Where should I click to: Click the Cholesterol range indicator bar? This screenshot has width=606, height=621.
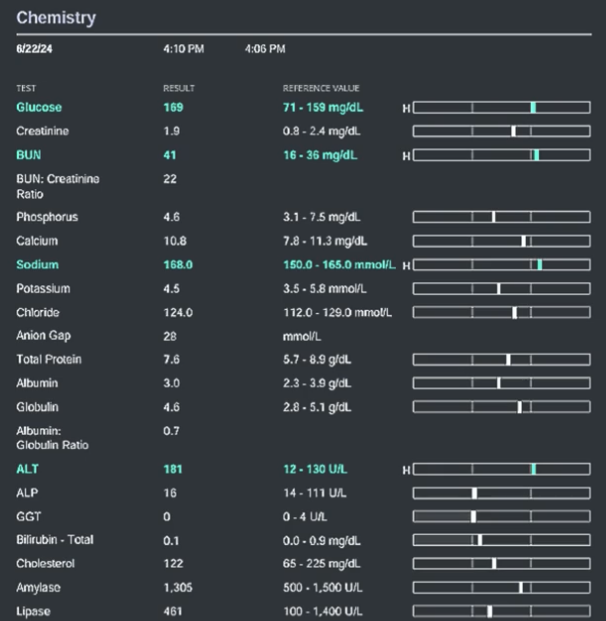(x=501, y=564)
